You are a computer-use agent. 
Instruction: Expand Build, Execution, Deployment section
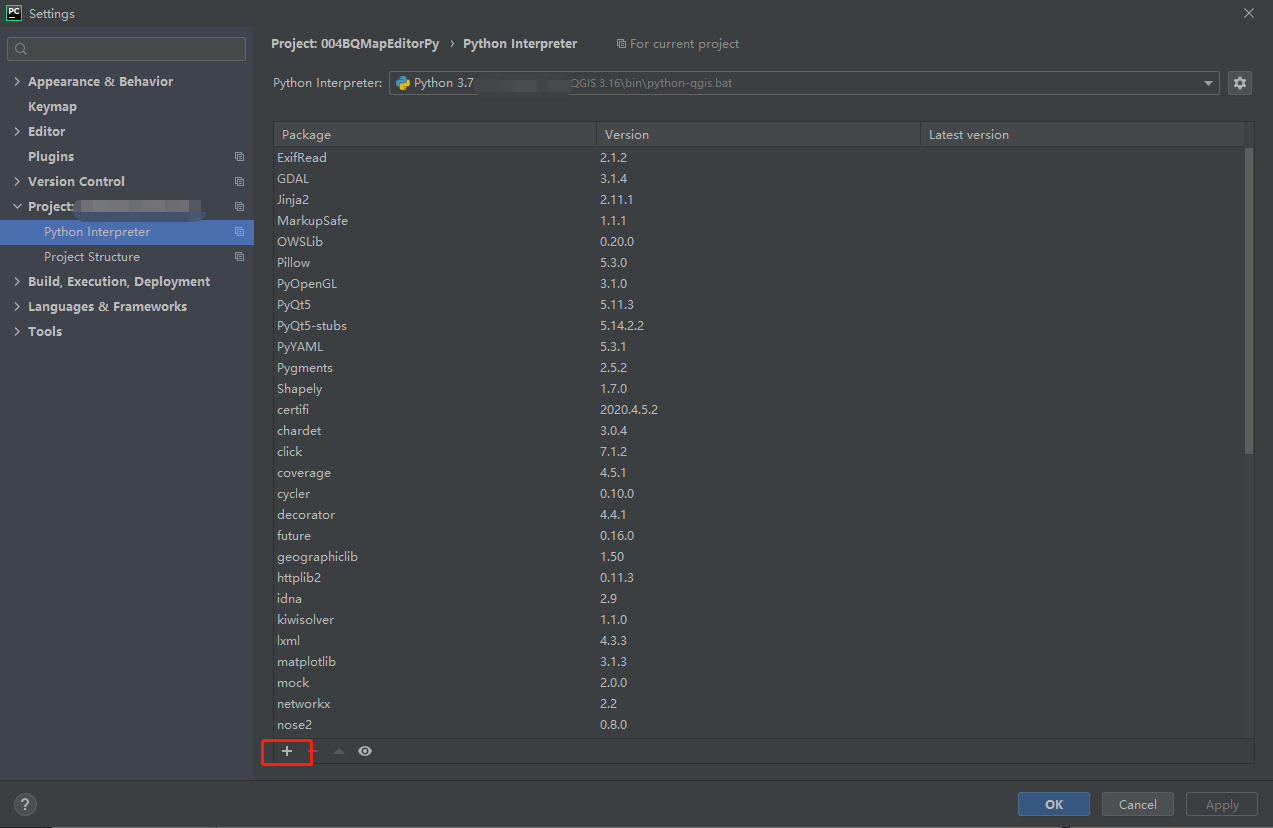17,282
